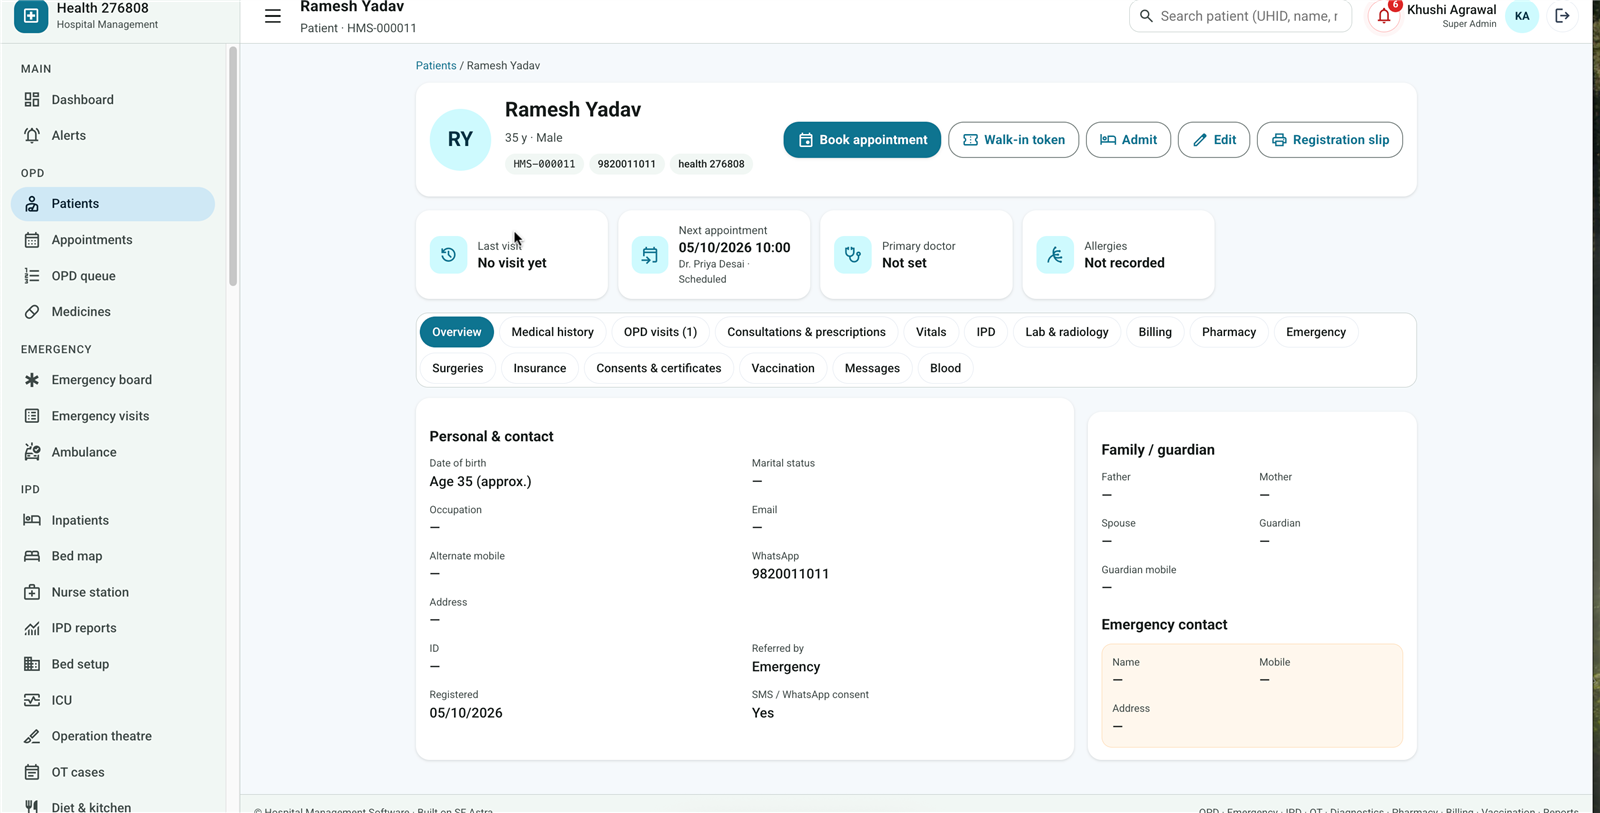Click the Alerts bell icon in sidebar

[32, 136]
